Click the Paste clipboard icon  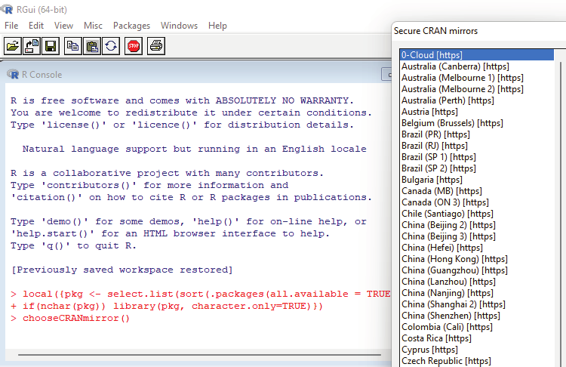92,46
